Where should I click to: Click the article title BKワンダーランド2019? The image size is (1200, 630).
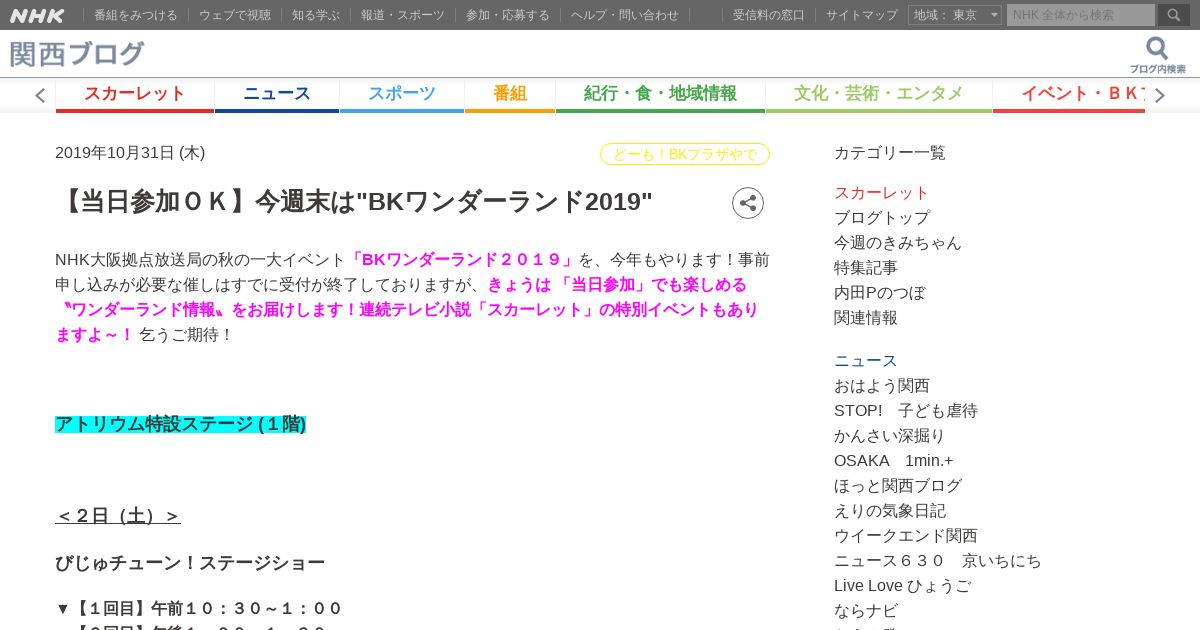(354, 202)
